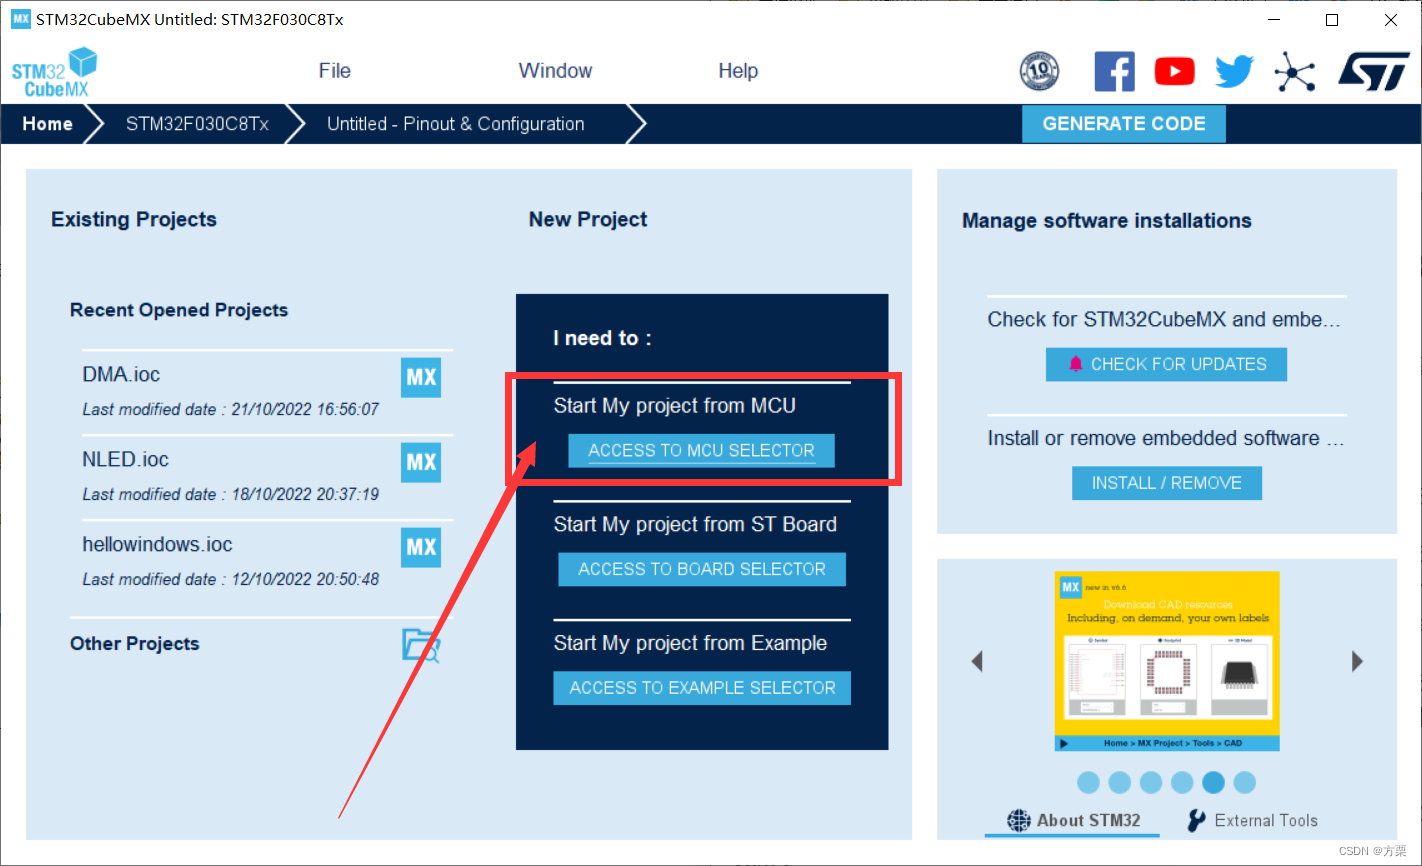The height and width of the screenshot is (866, 1422).
Task: Open the Help menu
Action: pos(738,71)
